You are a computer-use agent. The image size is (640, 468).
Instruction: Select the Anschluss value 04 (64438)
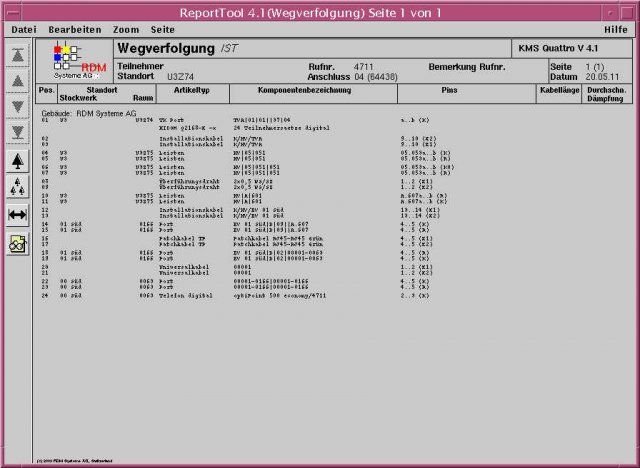pos(376,77)
